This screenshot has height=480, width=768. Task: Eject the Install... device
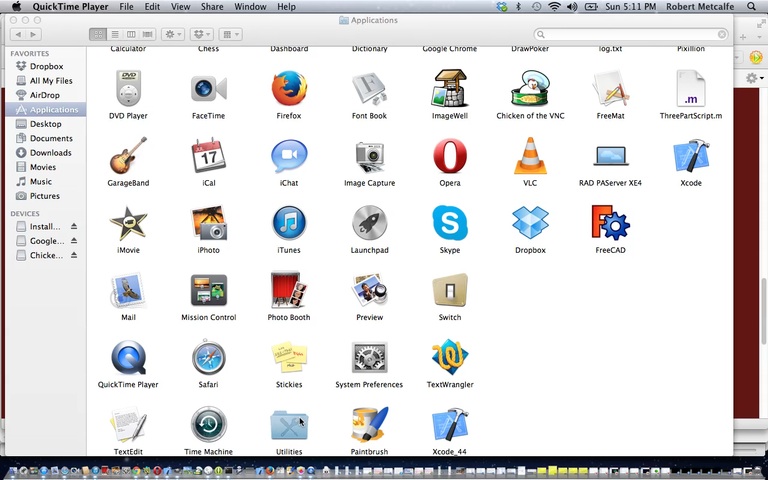(x=74, y=226)
